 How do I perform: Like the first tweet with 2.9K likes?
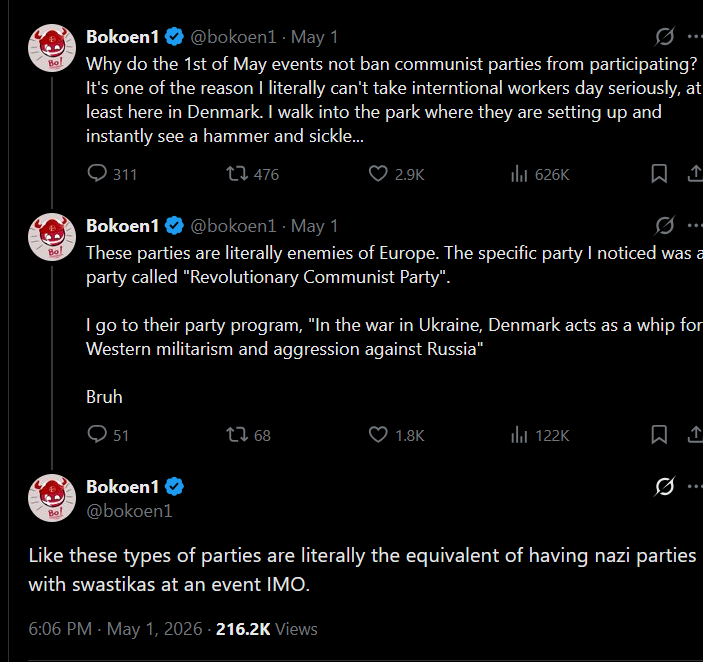pos(396,174)
